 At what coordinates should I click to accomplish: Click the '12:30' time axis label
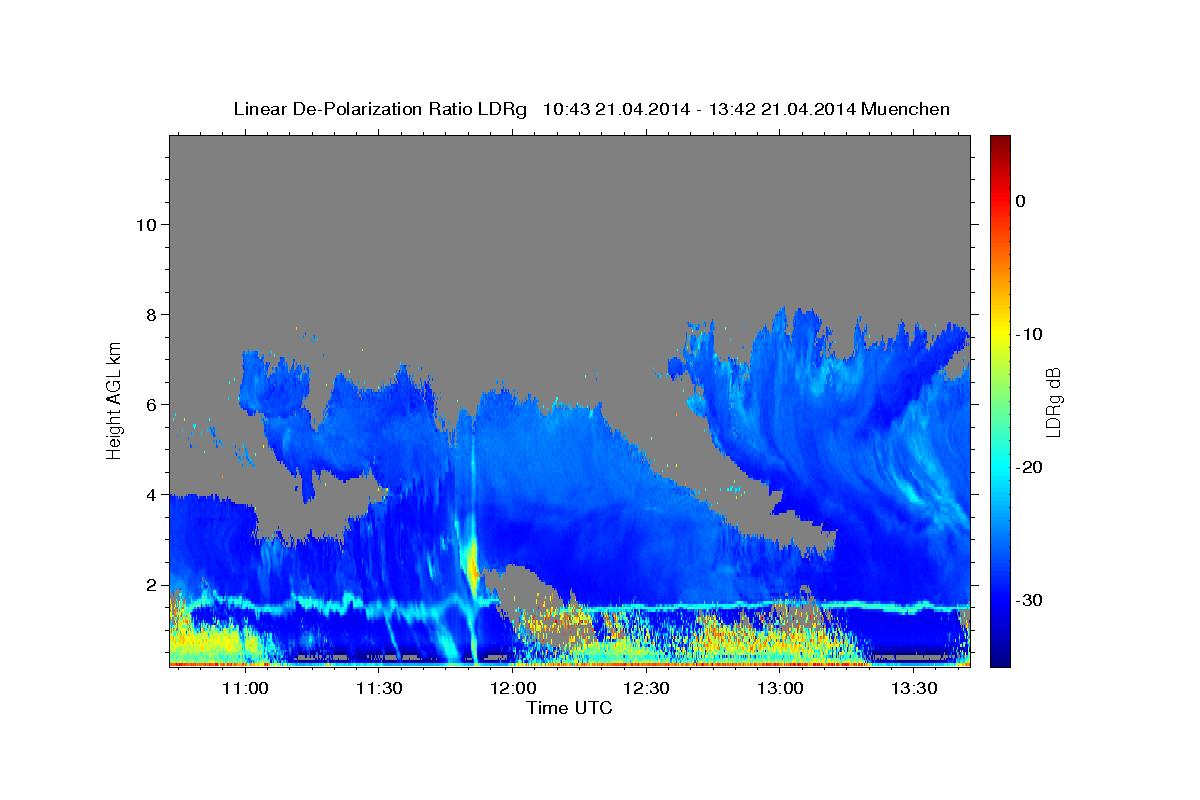tap(645, 688)
